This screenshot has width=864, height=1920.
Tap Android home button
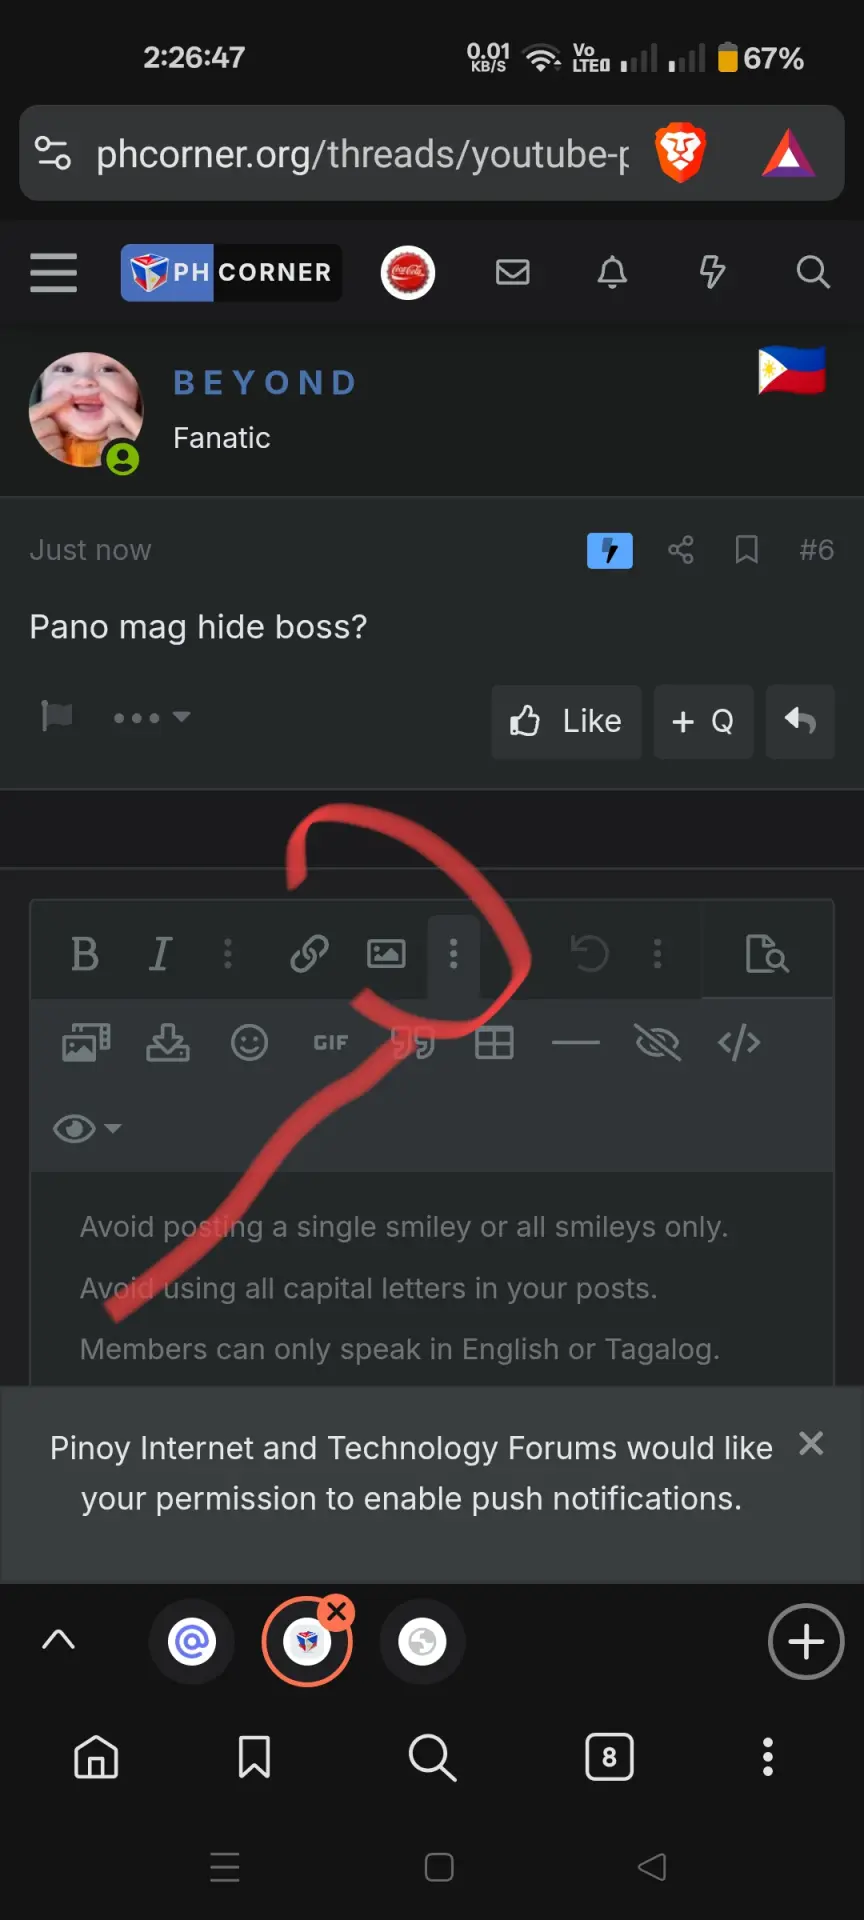point(439,1867)
